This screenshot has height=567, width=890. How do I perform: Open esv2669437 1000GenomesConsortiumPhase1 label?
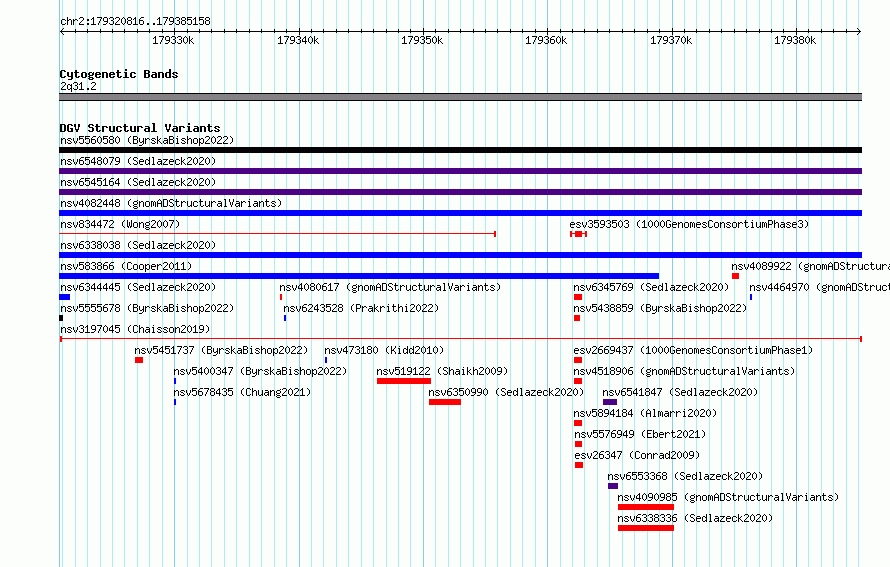[693, 350]
